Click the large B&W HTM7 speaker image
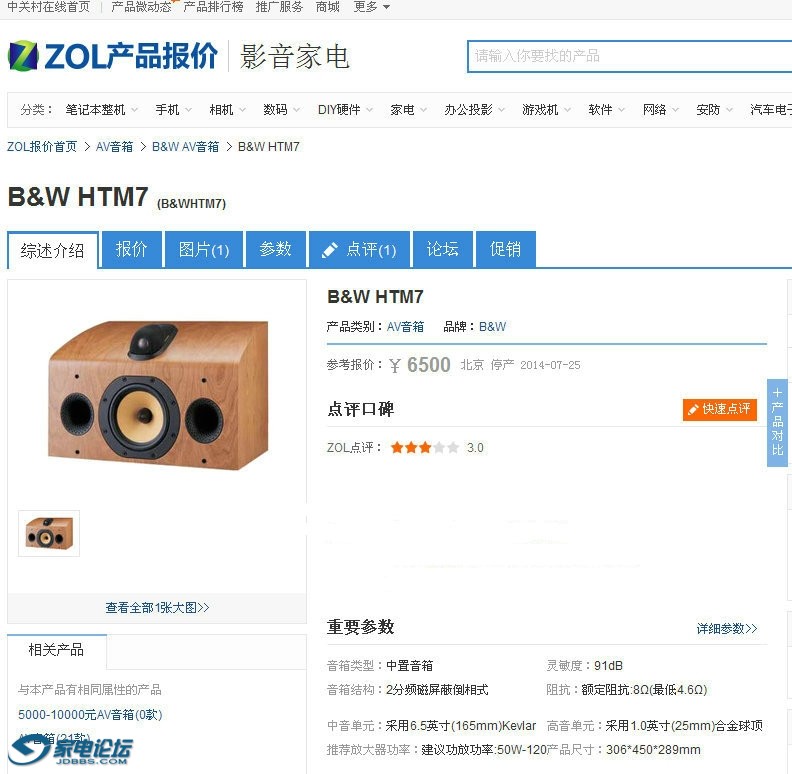This screenshot has height=774, width=792. tap(159, 395)
